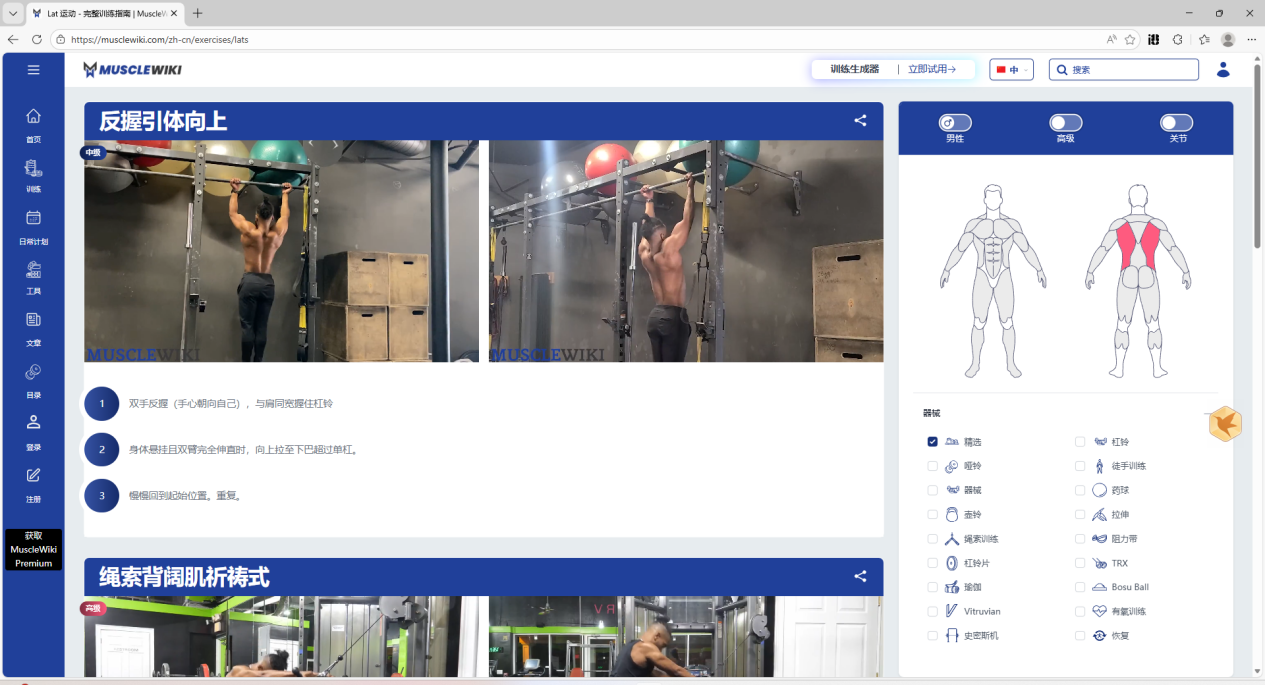Check the 杠铃 barbell checkbox
The width and height of the screenshot is (1265, 685).
point(1080,442)
